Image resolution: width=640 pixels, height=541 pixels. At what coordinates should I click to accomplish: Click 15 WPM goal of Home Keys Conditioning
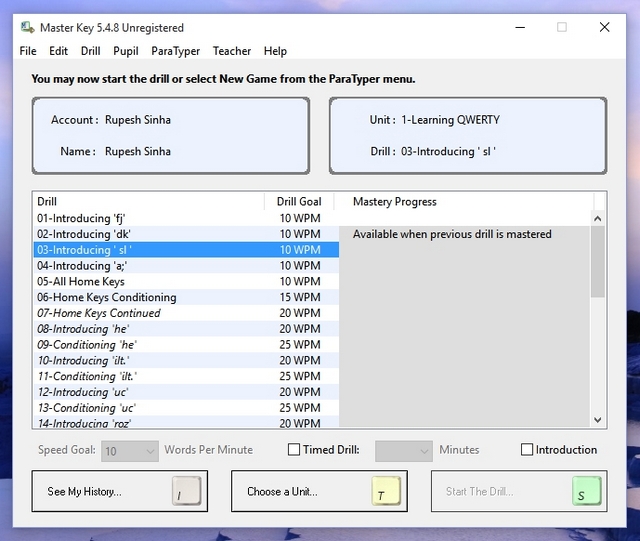pos(300,297)
